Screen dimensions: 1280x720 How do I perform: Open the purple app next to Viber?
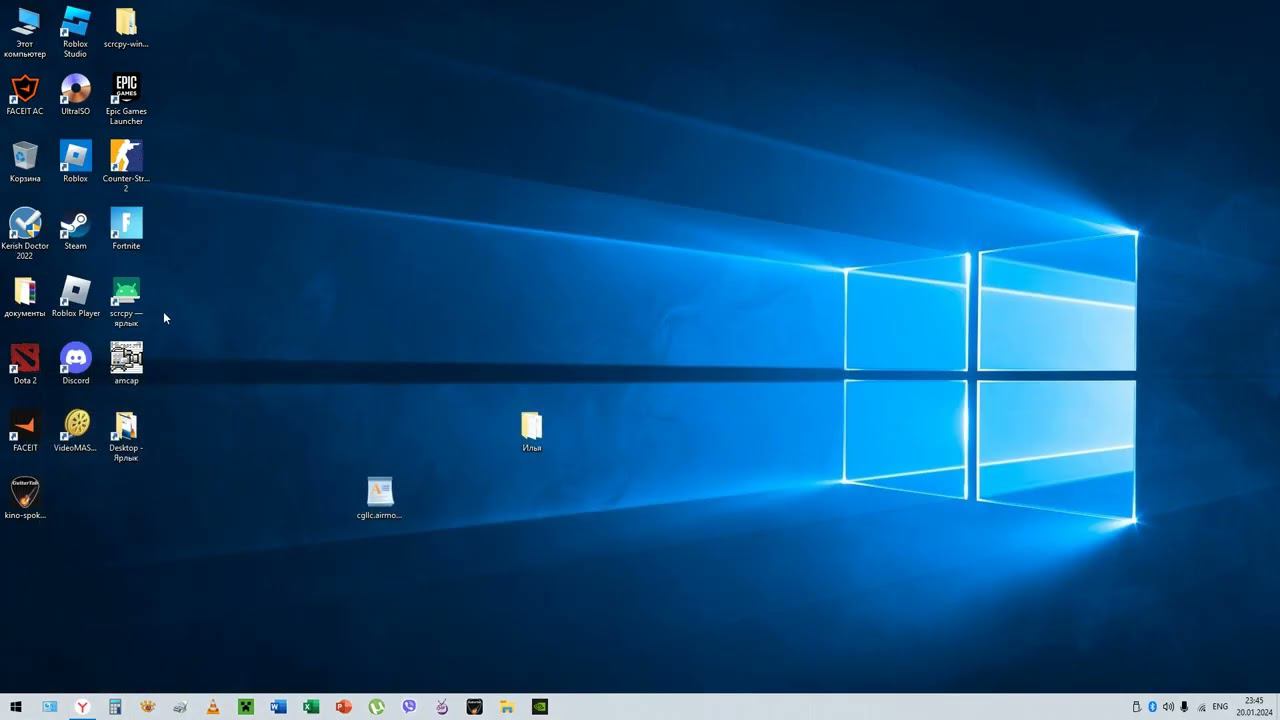click(x=442, y=707)
